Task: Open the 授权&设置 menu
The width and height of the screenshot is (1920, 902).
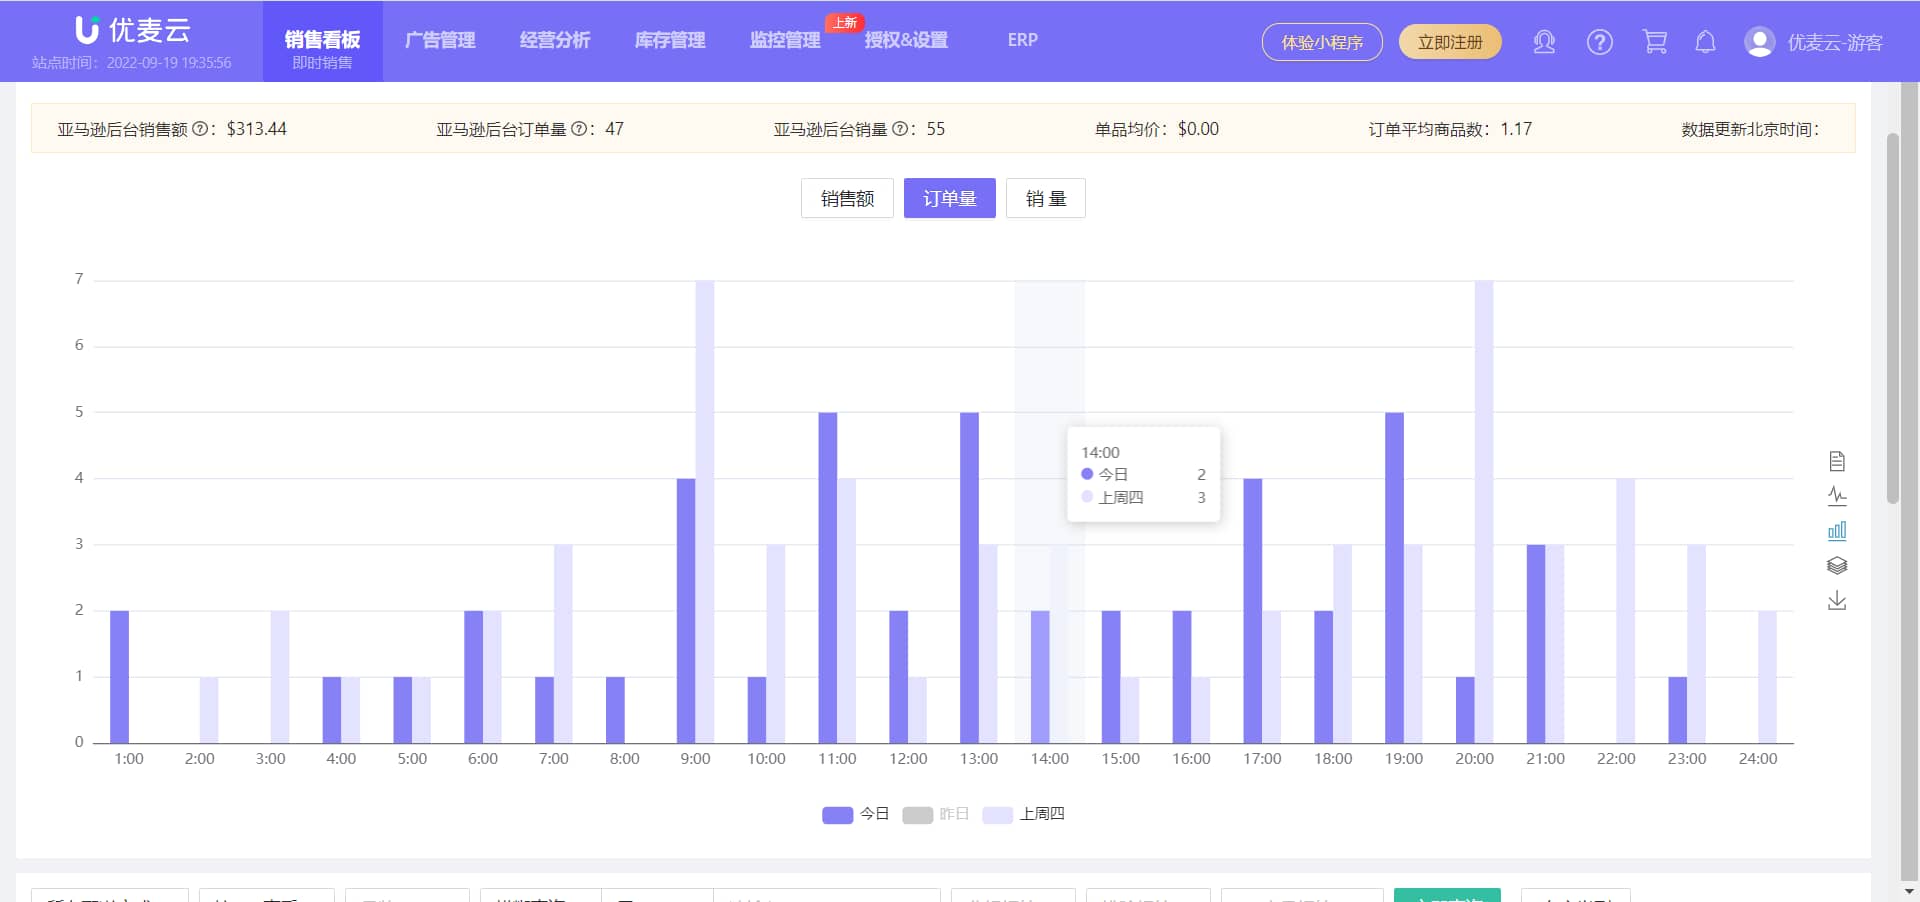Action: pyautogui.click(x=906, y=40)
